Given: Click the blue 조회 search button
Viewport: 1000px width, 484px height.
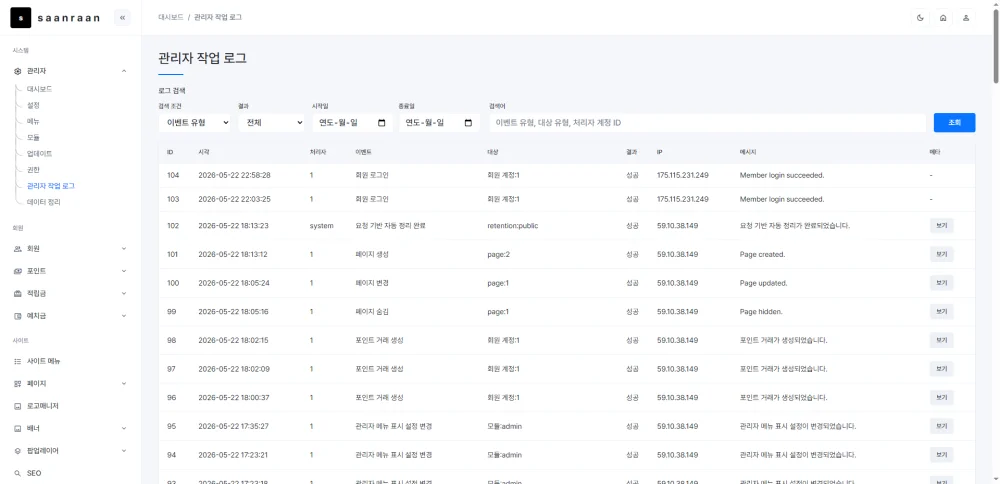Looking at the screenshot, I should (x=954, y=122).
